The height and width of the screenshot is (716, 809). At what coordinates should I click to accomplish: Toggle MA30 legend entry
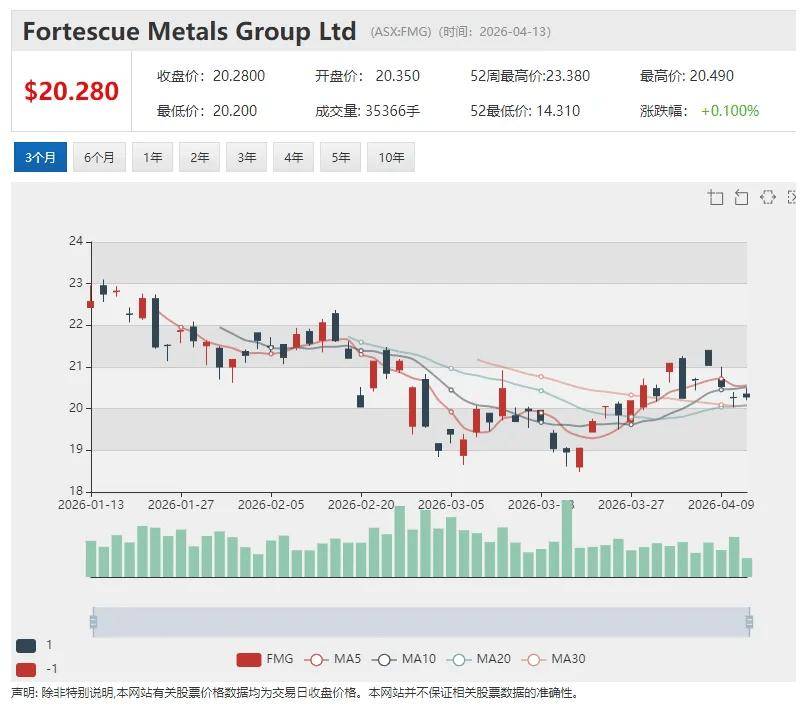548,659
